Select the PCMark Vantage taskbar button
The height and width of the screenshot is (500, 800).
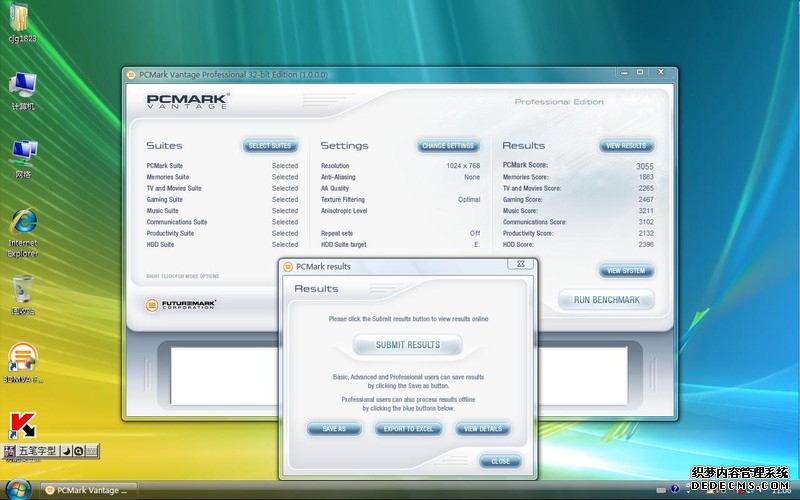(x=89, y=490)
